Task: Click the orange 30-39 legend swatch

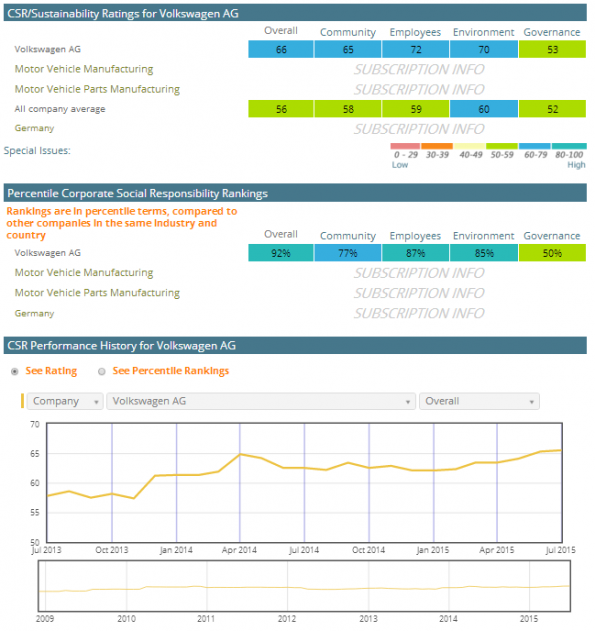Action: (437, 146)
